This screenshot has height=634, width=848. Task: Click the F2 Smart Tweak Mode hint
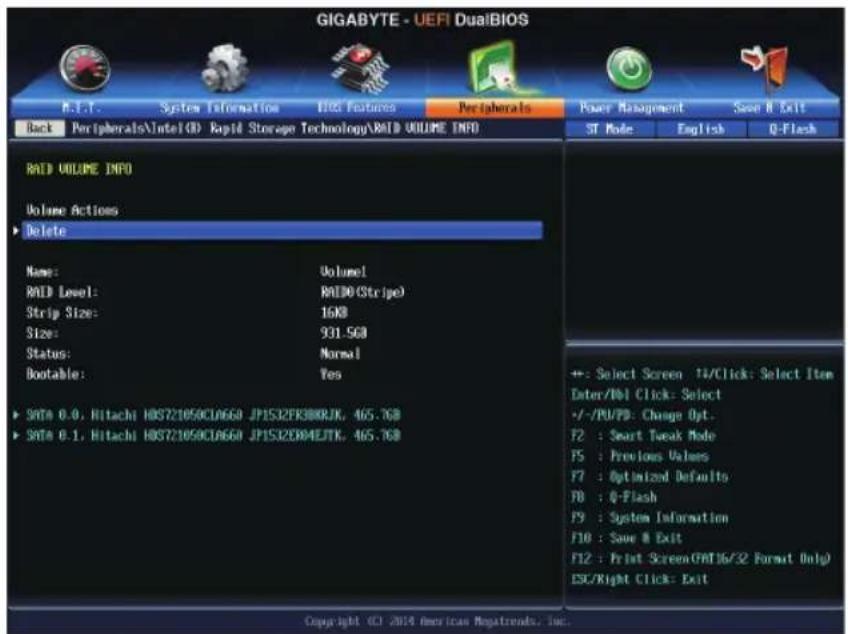click(x=643, y=435)
